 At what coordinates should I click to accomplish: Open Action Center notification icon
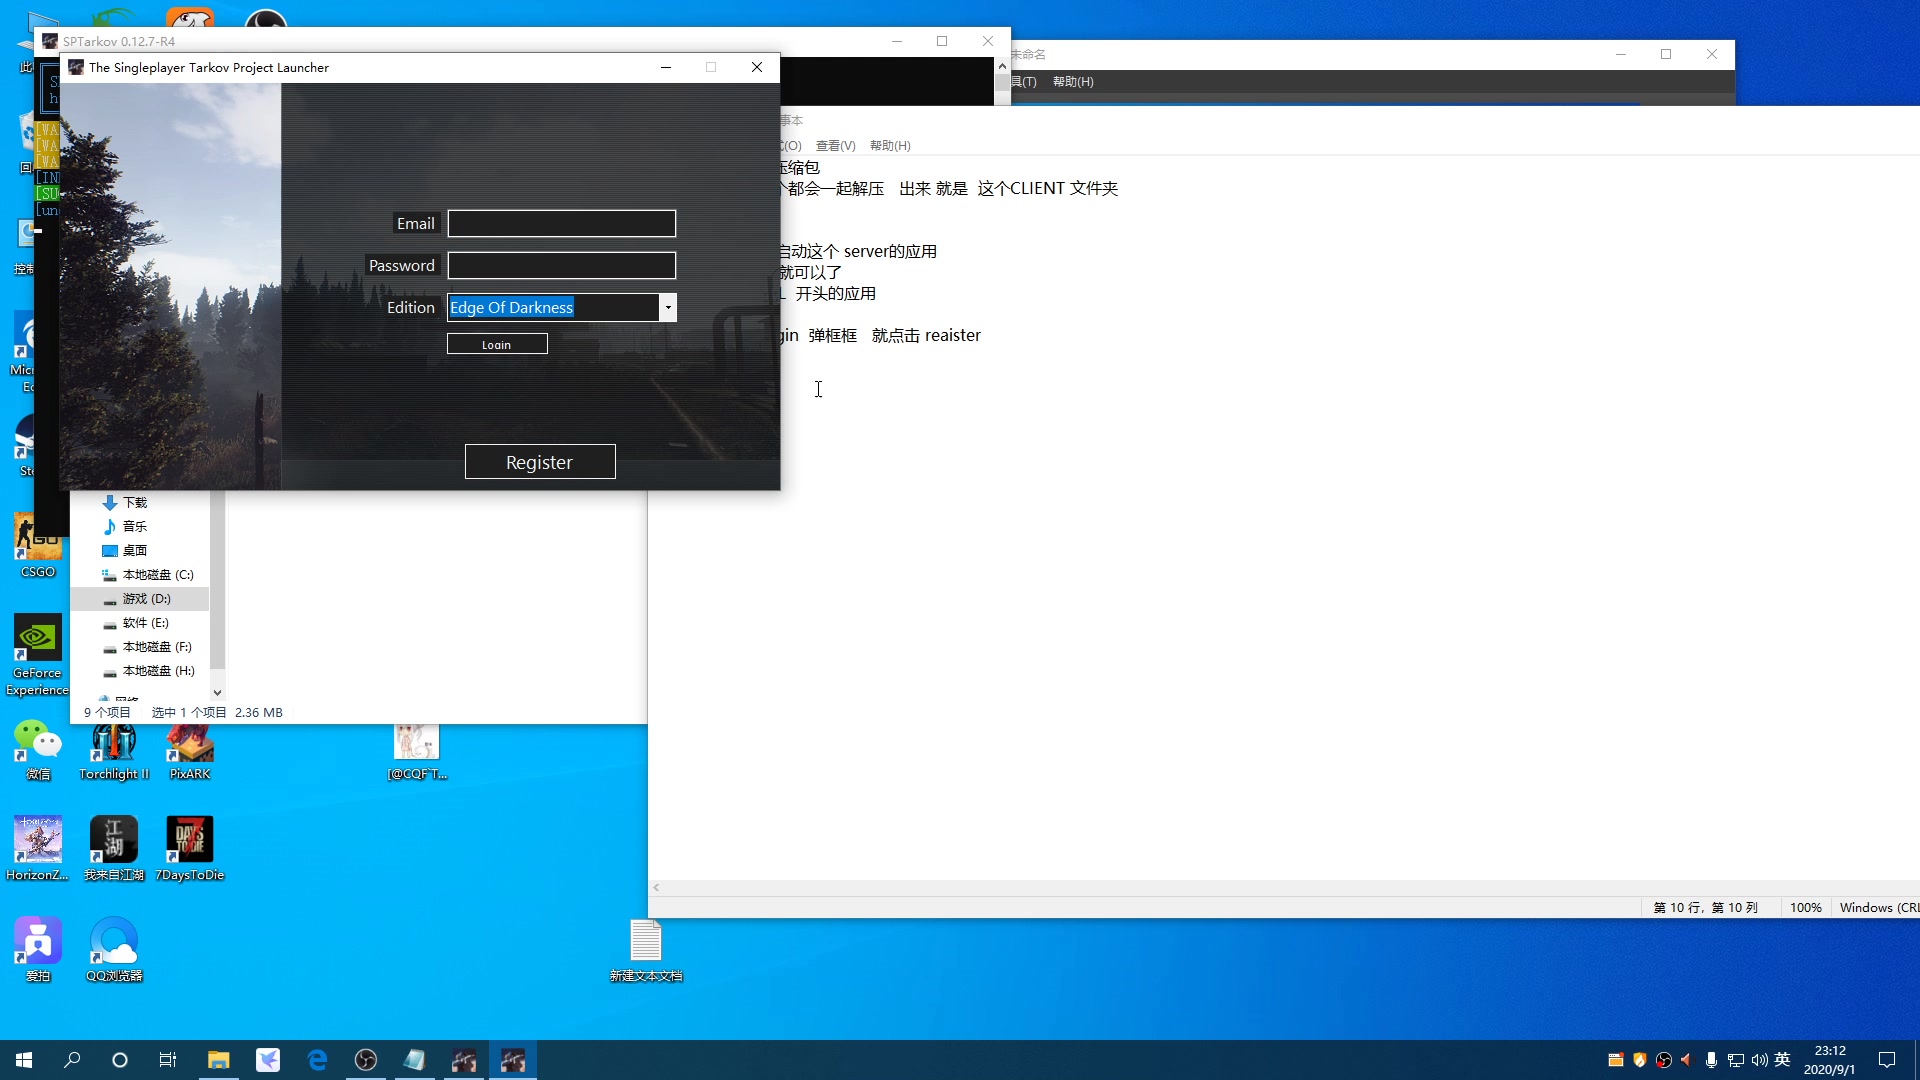[x=1887, y=1060]
